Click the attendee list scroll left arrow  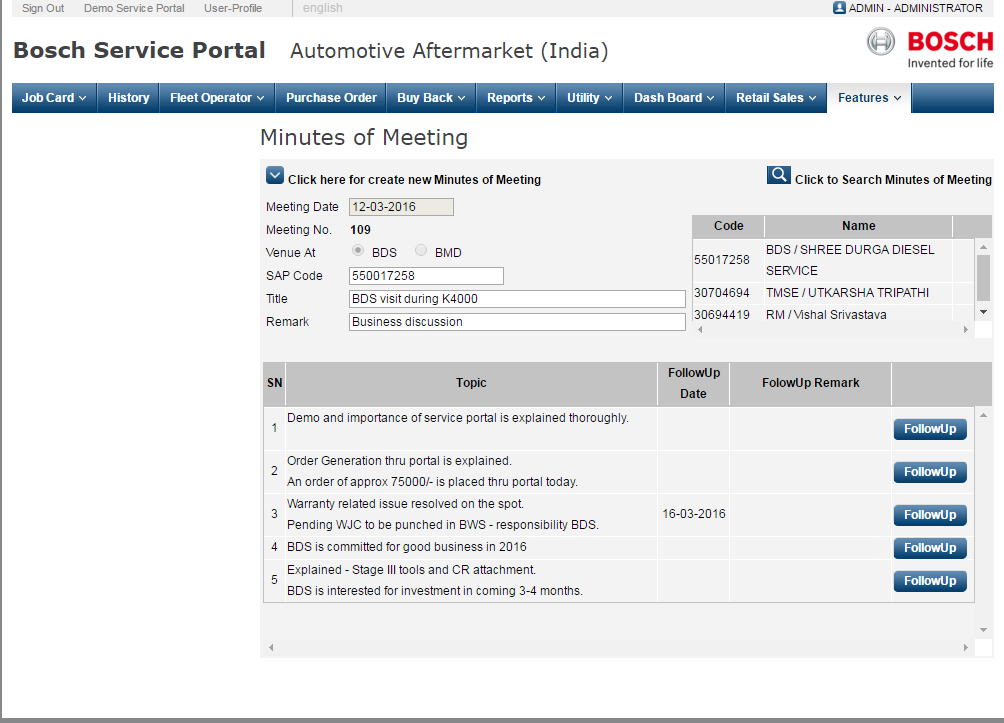pos(700,329)
